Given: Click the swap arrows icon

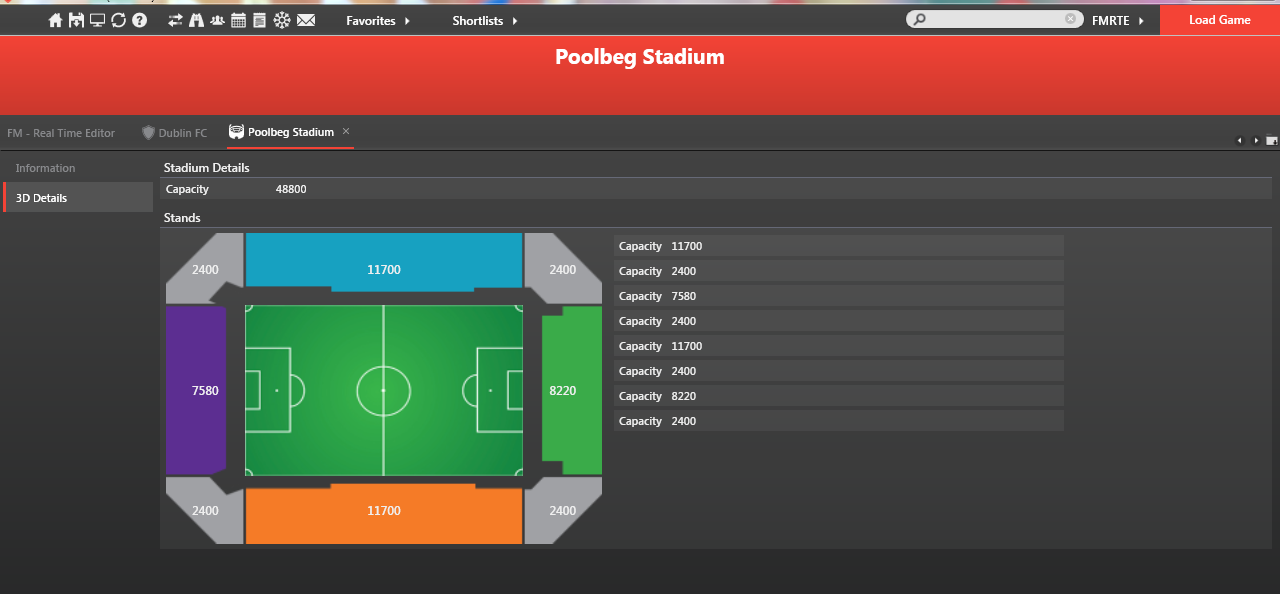Looking at the screenshot, I should 175,20.
